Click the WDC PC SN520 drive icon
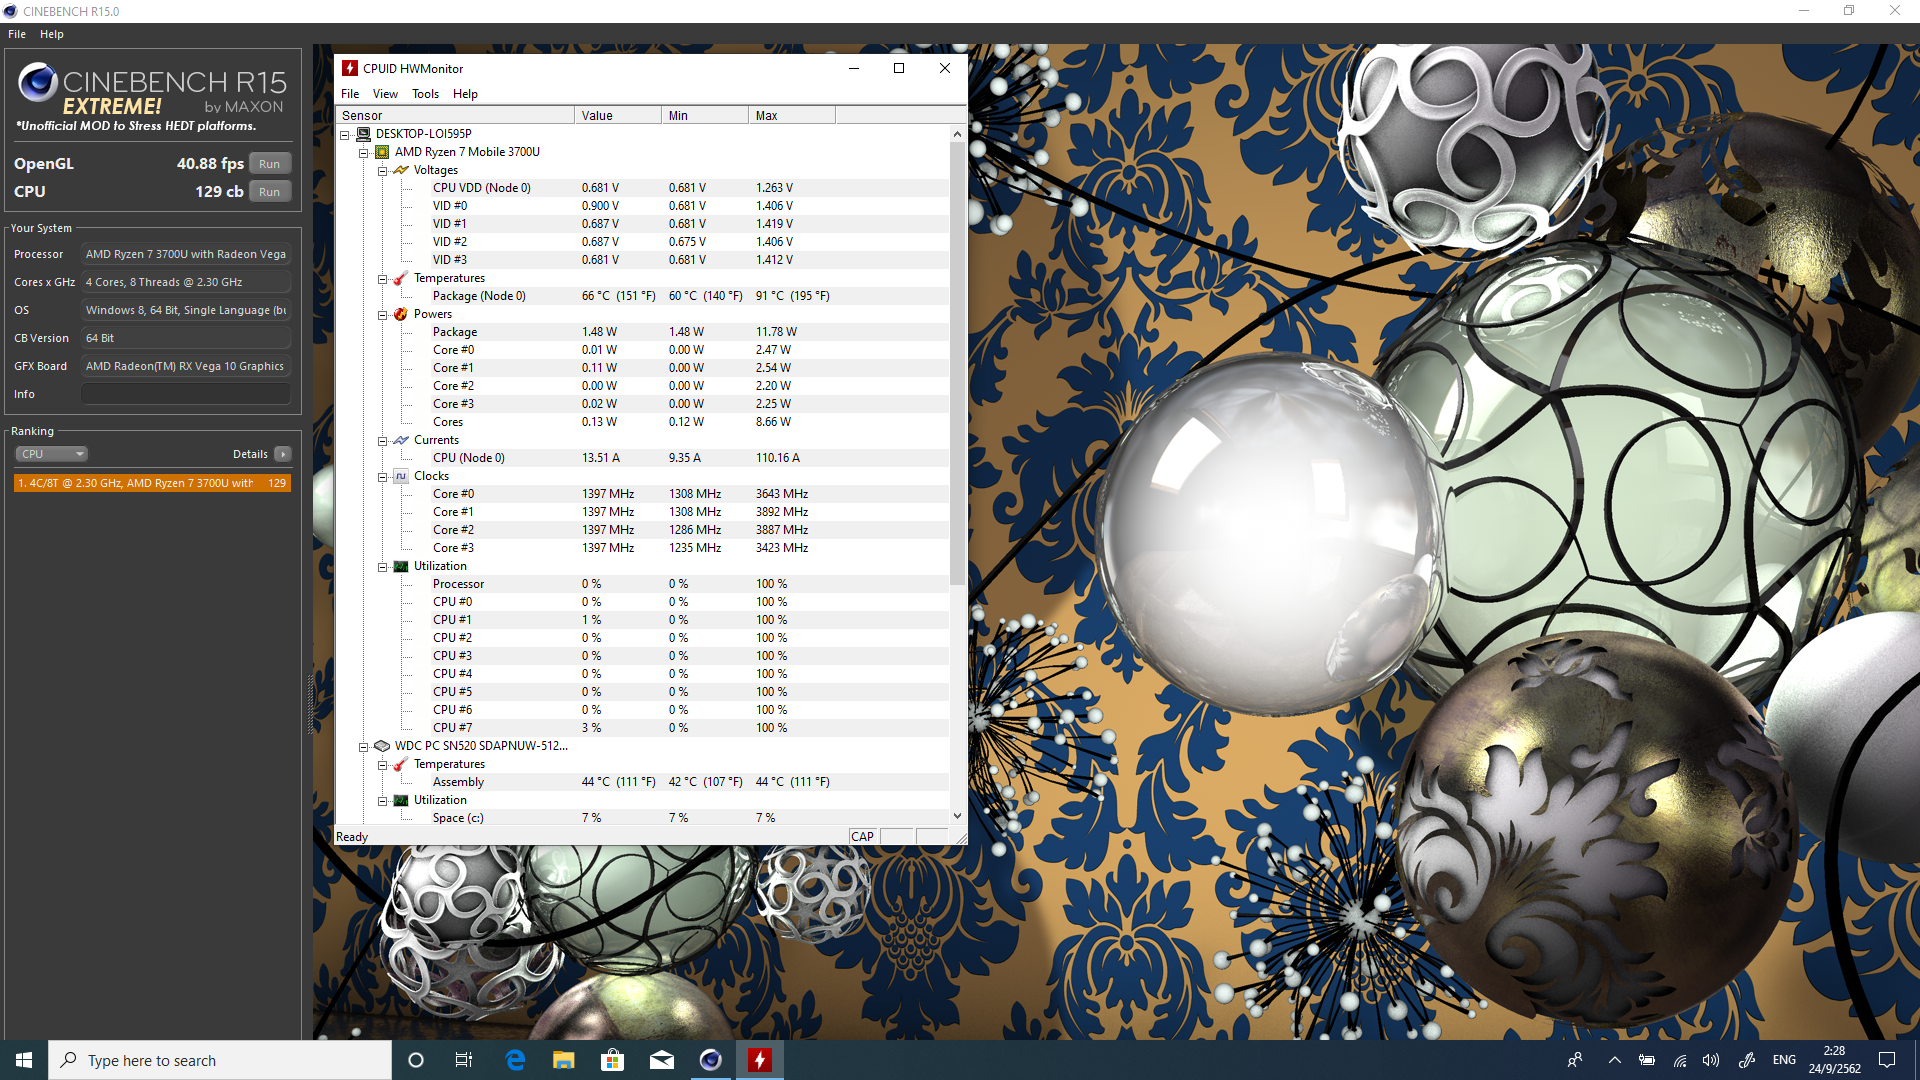 382,746
